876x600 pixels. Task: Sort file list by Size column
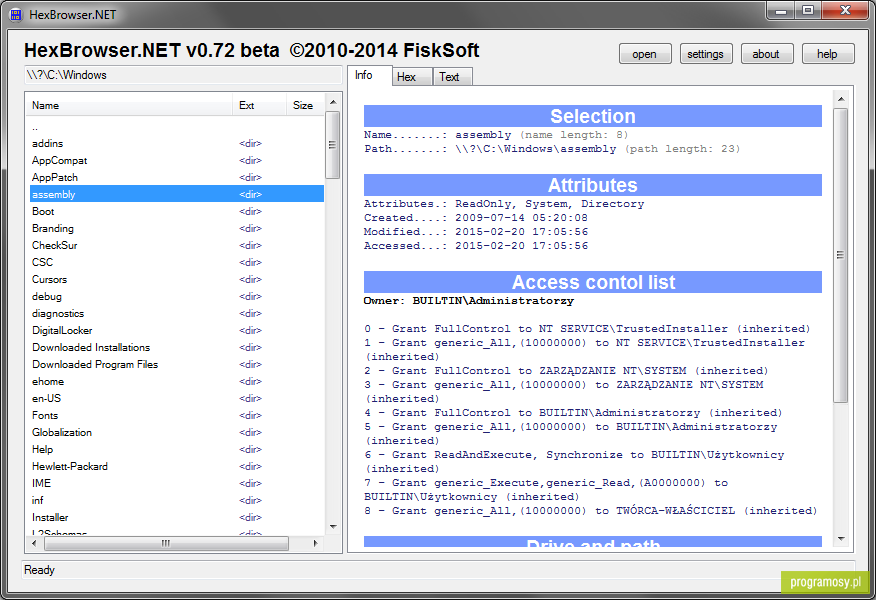305,105
